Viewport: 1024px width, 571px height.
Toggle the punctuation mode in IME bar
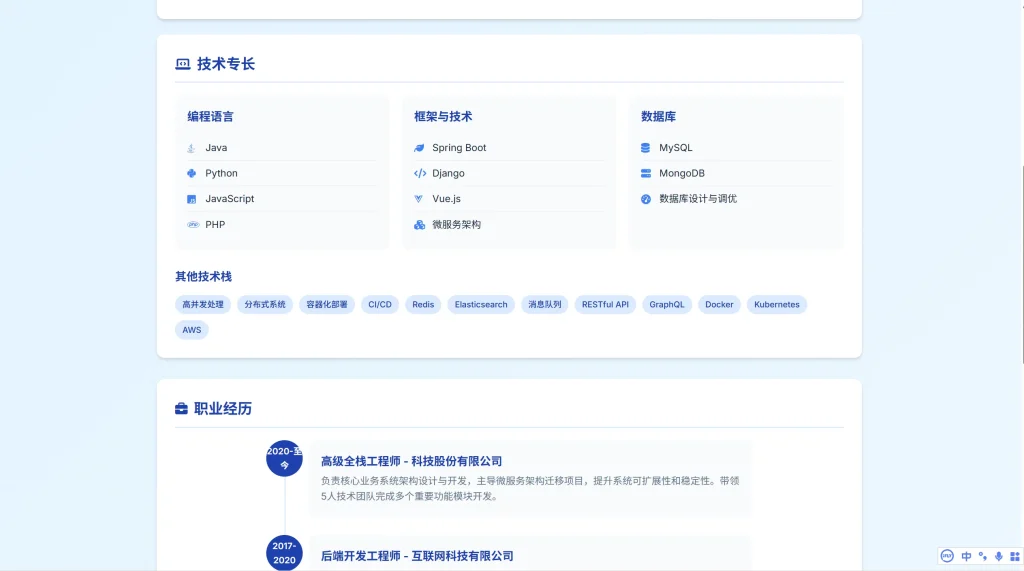coord(983,556)
